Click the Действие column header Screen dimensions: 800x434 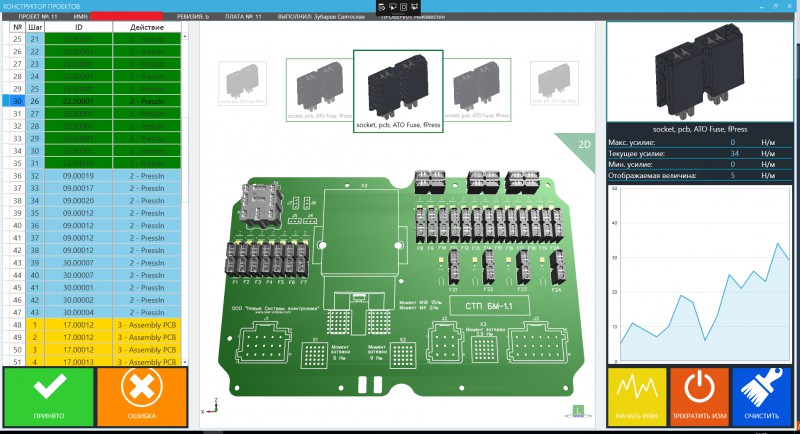pos(147,27)
